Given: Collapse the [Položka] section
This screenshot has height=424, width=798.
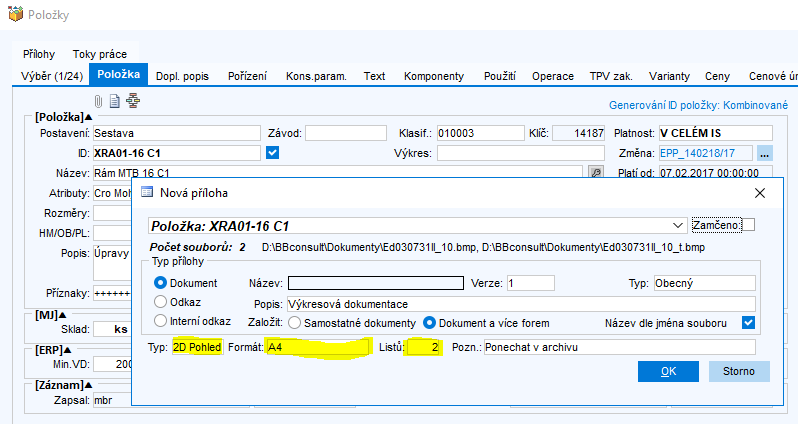Looking at the screenshot, I should coord(89,117).
